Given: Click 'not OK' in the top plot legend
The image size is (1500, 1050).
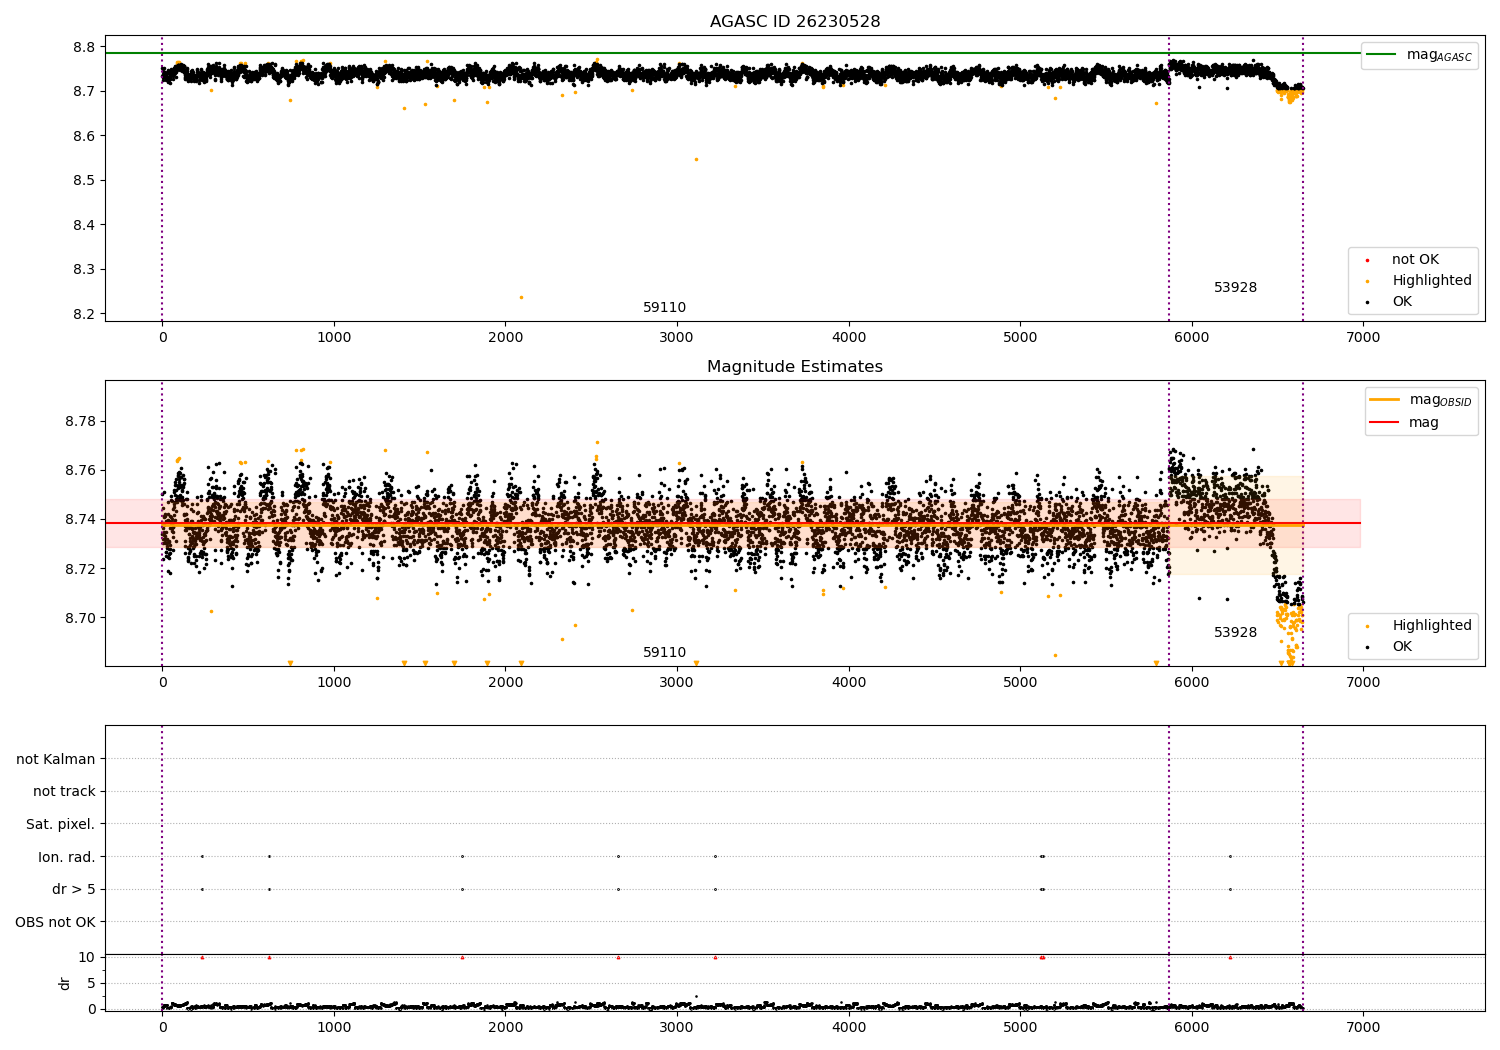Looking at the screenshot, I should (x=1415, y=260).
